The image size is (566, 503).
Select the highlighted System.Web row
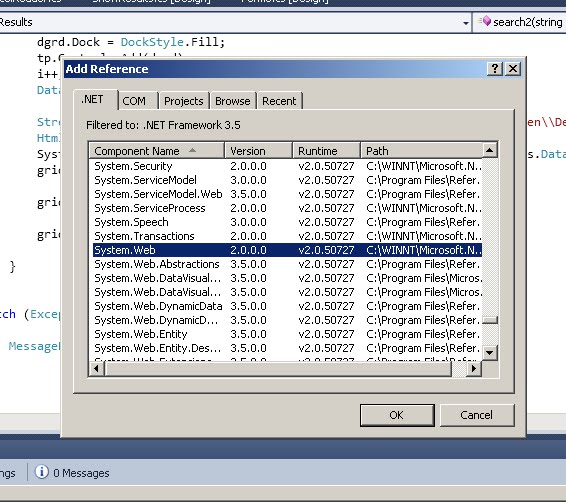click(x=287, y=250)
